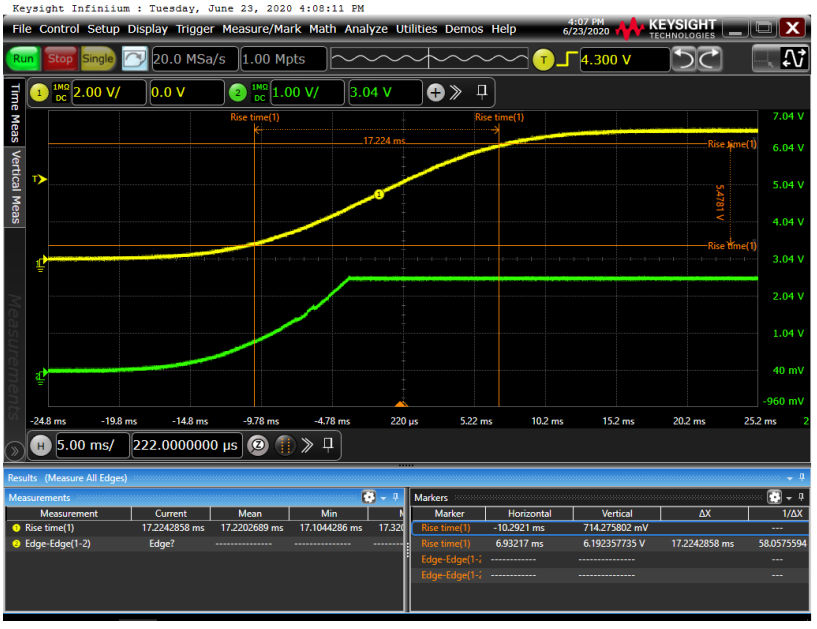The width and height of the screenshot is (817, 629).
Task: Click the undo arrow icon
Action: pyautogui.click(x=685, y=59)
